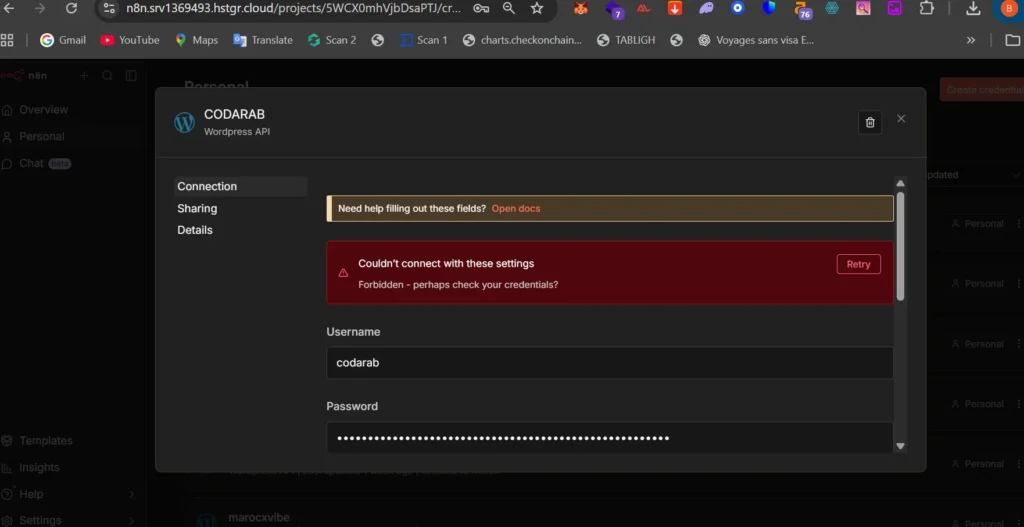1024x527 pixels.
Task: Open profile avatar B
Action: [1009, 8]
